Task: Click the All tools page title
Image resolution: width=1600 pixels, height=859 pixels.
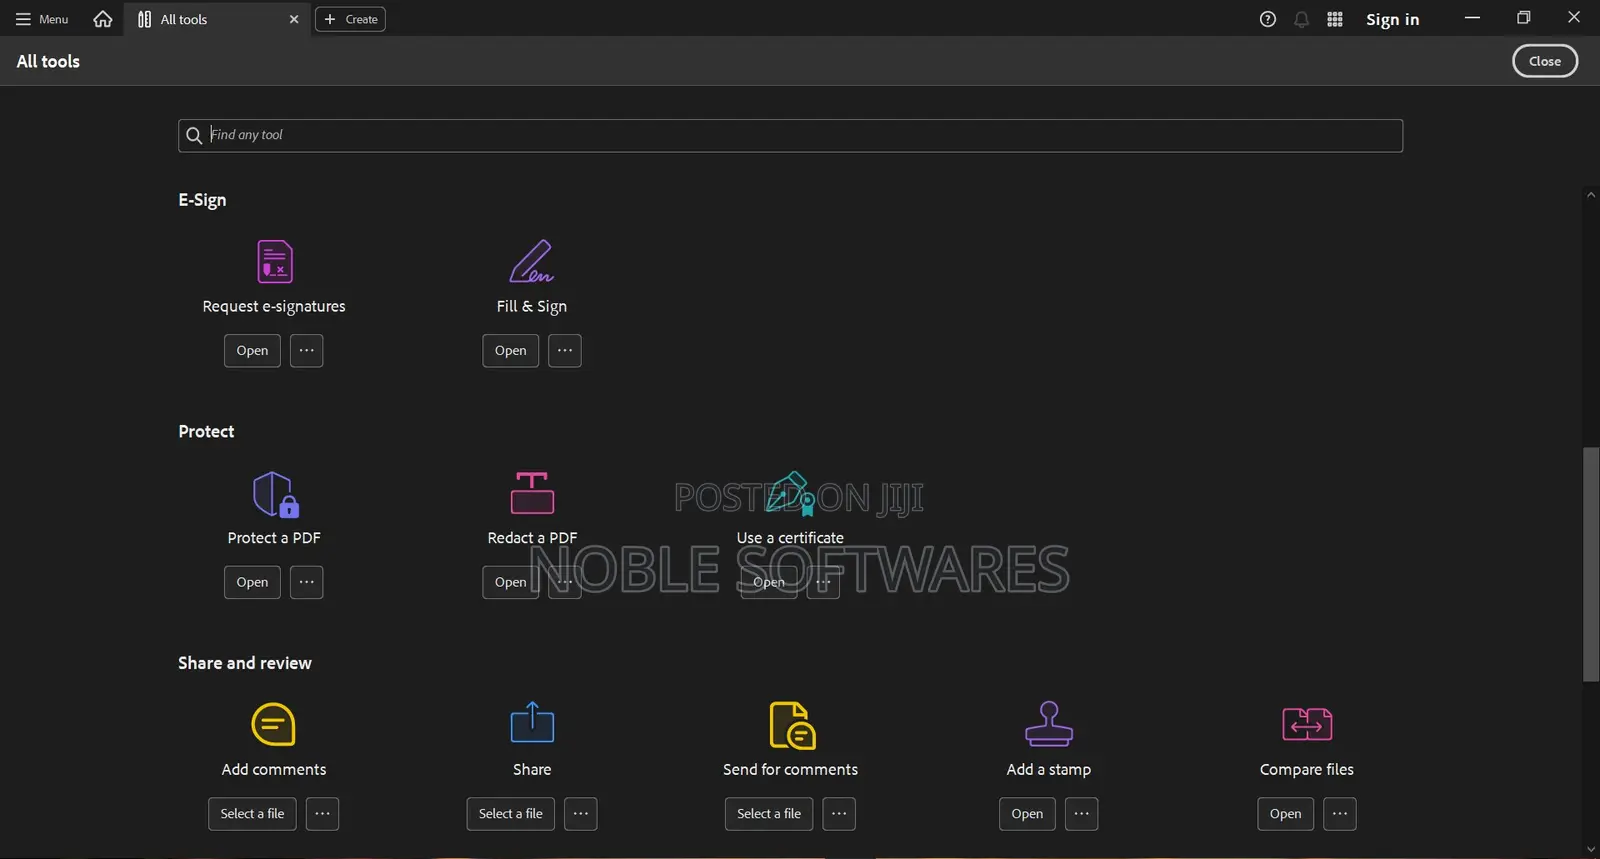Action: pos(48,61)
